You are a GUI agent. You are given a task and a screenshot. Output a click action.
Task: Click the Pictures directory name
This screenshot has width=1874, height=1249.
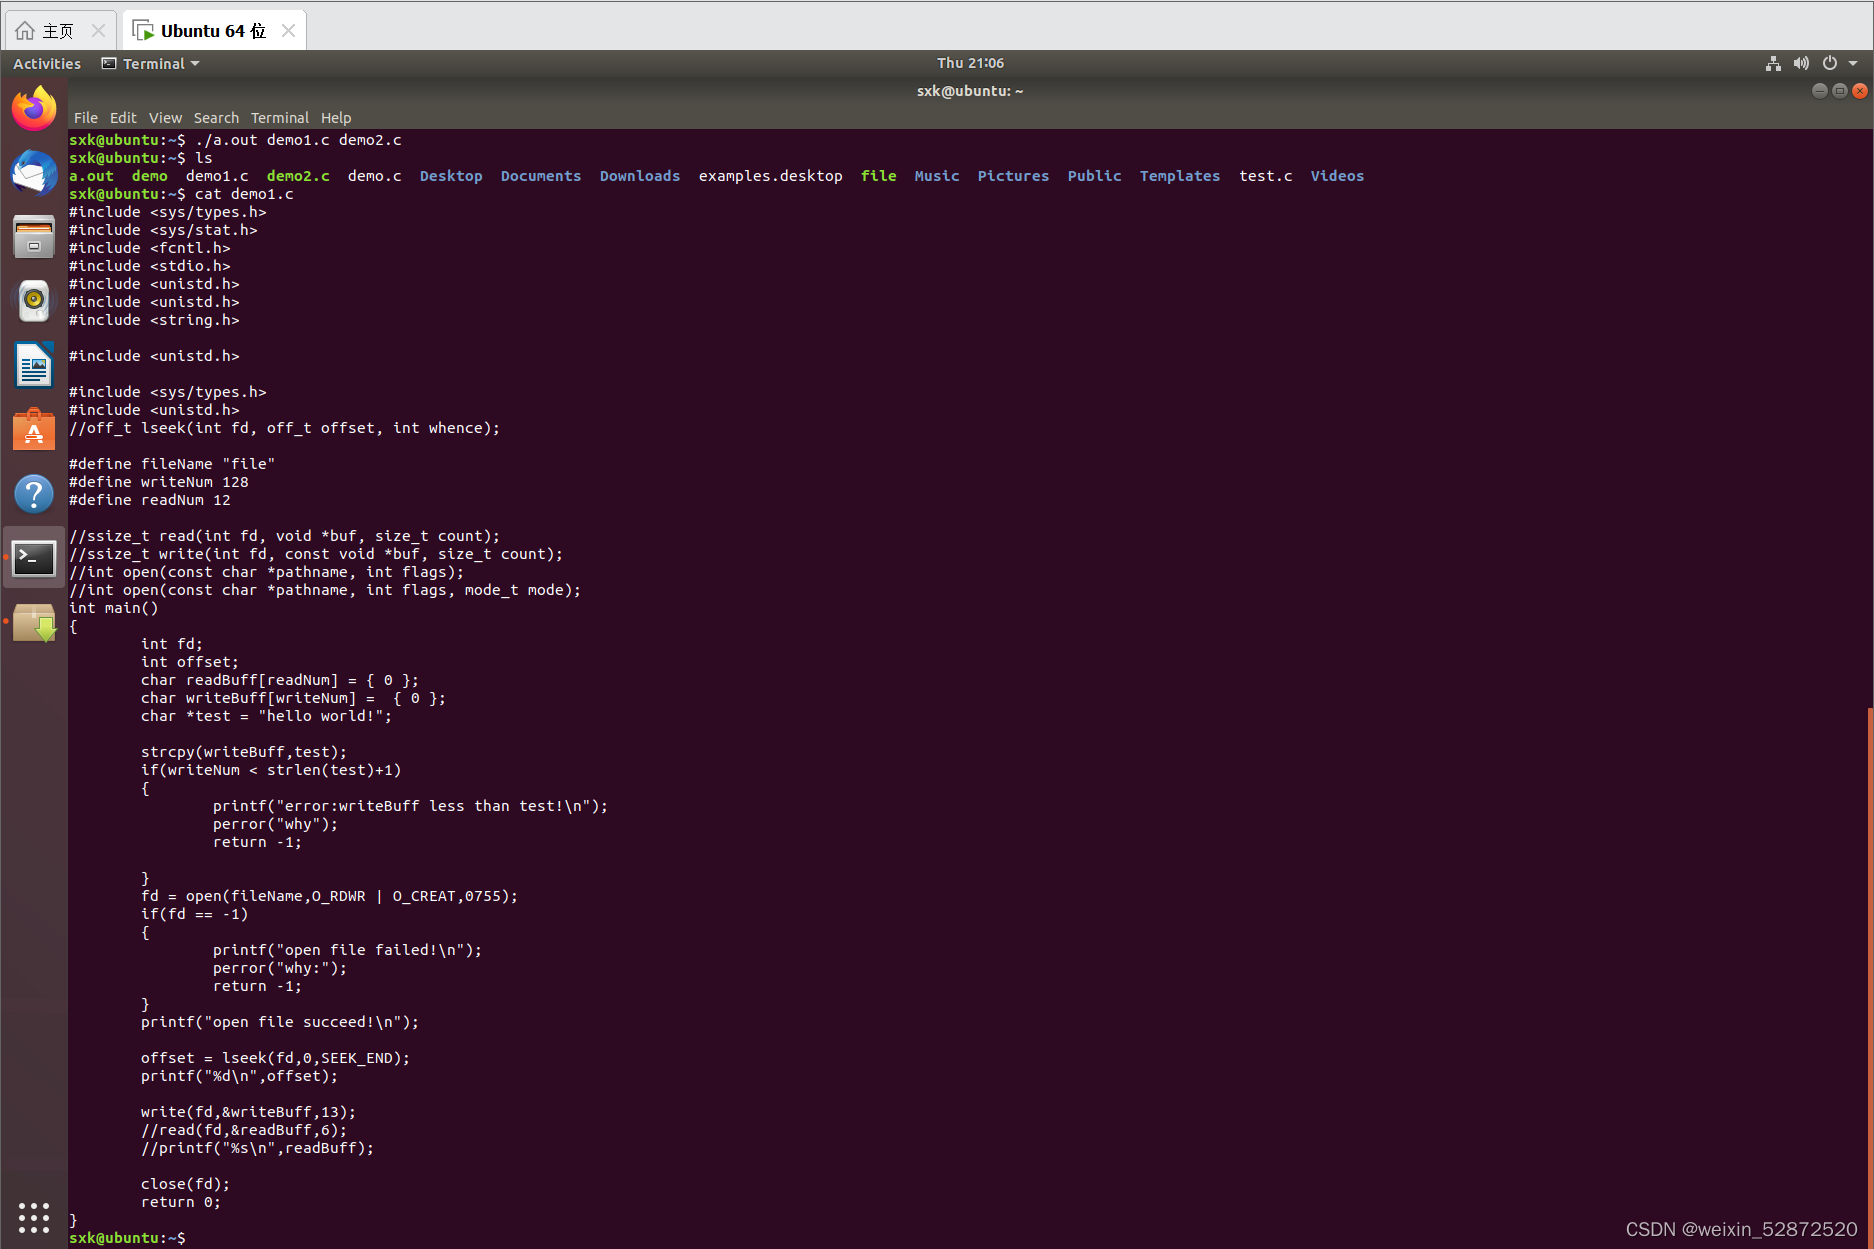pos(1013,176)
